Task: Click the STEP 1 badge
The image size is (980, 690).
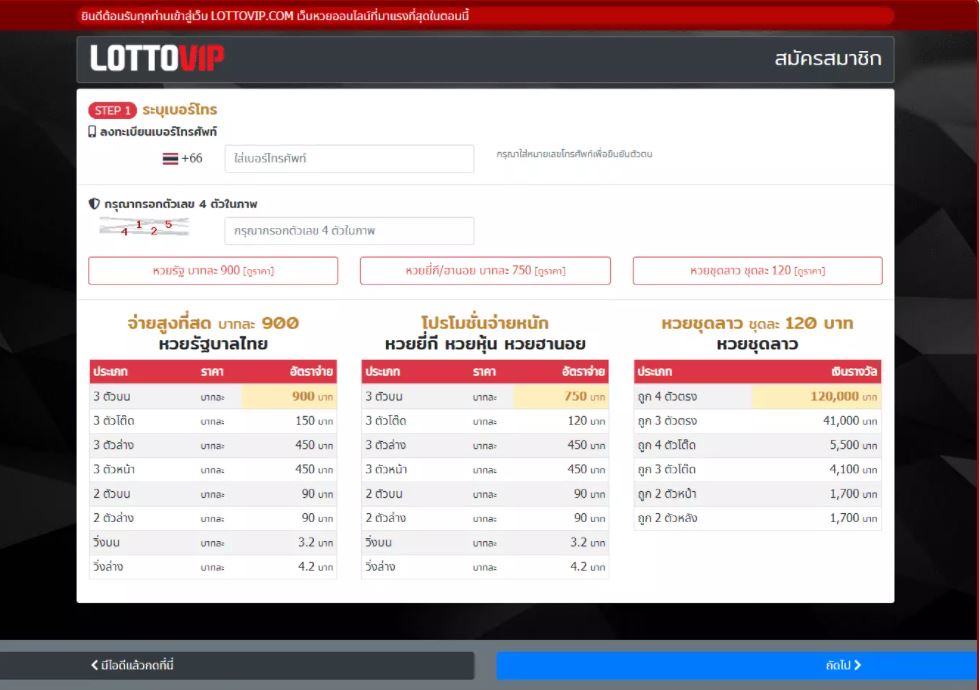Action: click(x=112, y=111)
